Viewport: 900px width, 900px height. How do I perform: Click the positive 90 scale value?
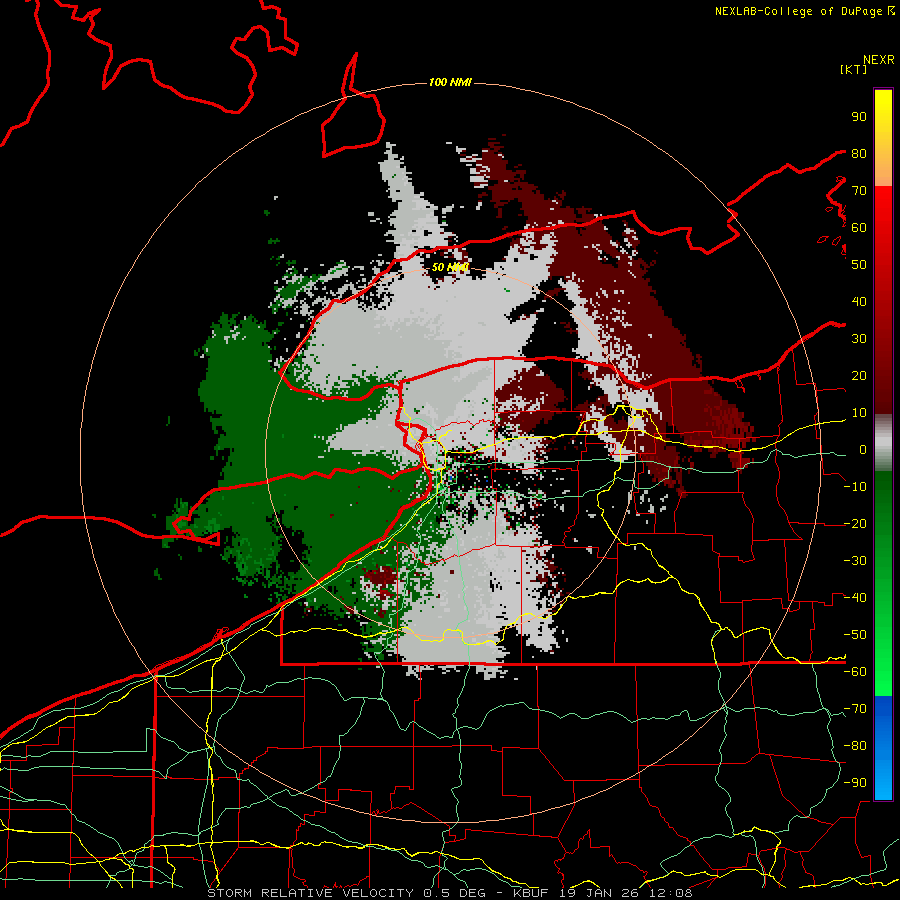coord(859,117)
